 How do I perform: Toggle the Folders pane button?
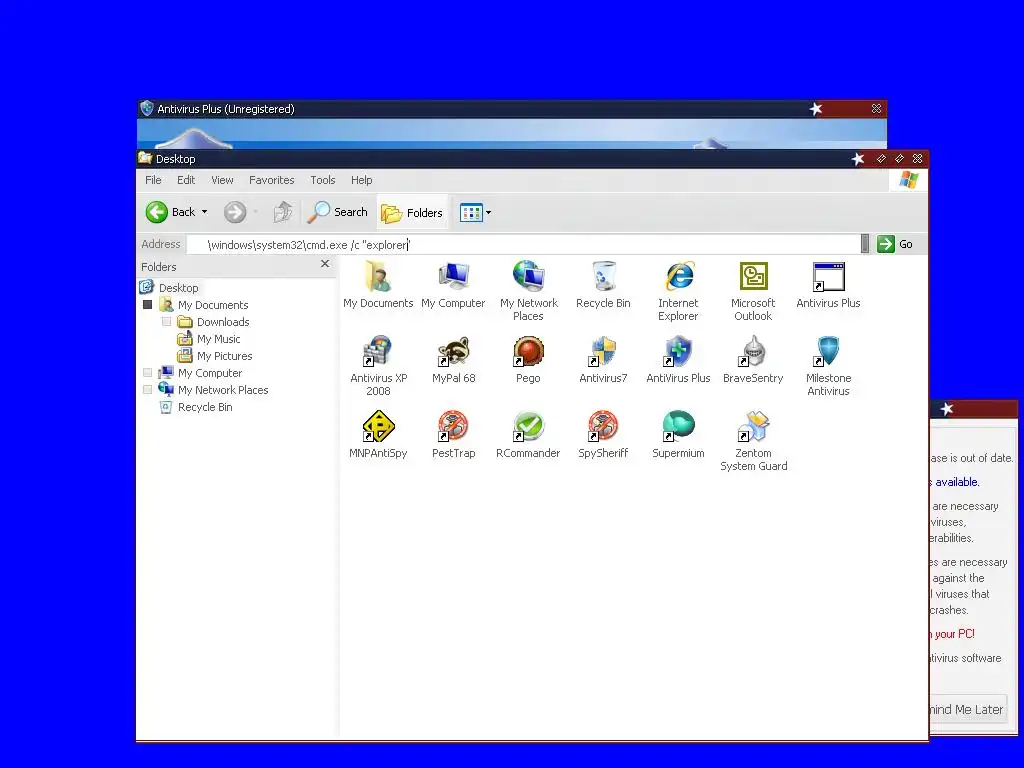412,213
